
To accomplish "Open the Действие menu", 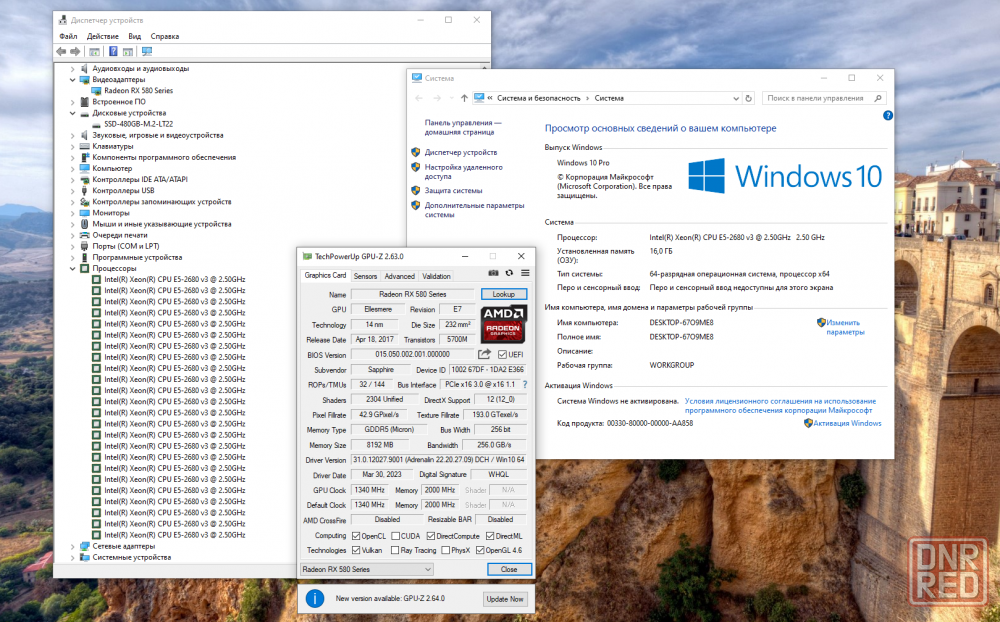I will point(103,36).
